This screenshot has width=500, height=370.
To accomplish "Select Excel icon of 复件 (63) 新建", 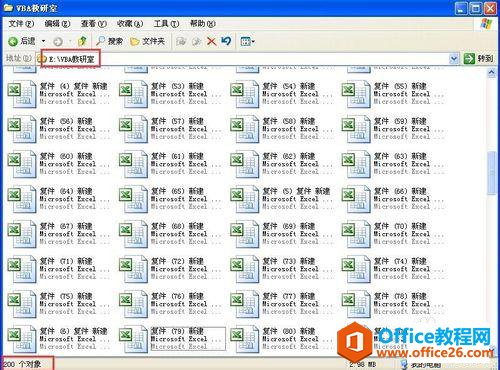I will [x=356, y=164].
